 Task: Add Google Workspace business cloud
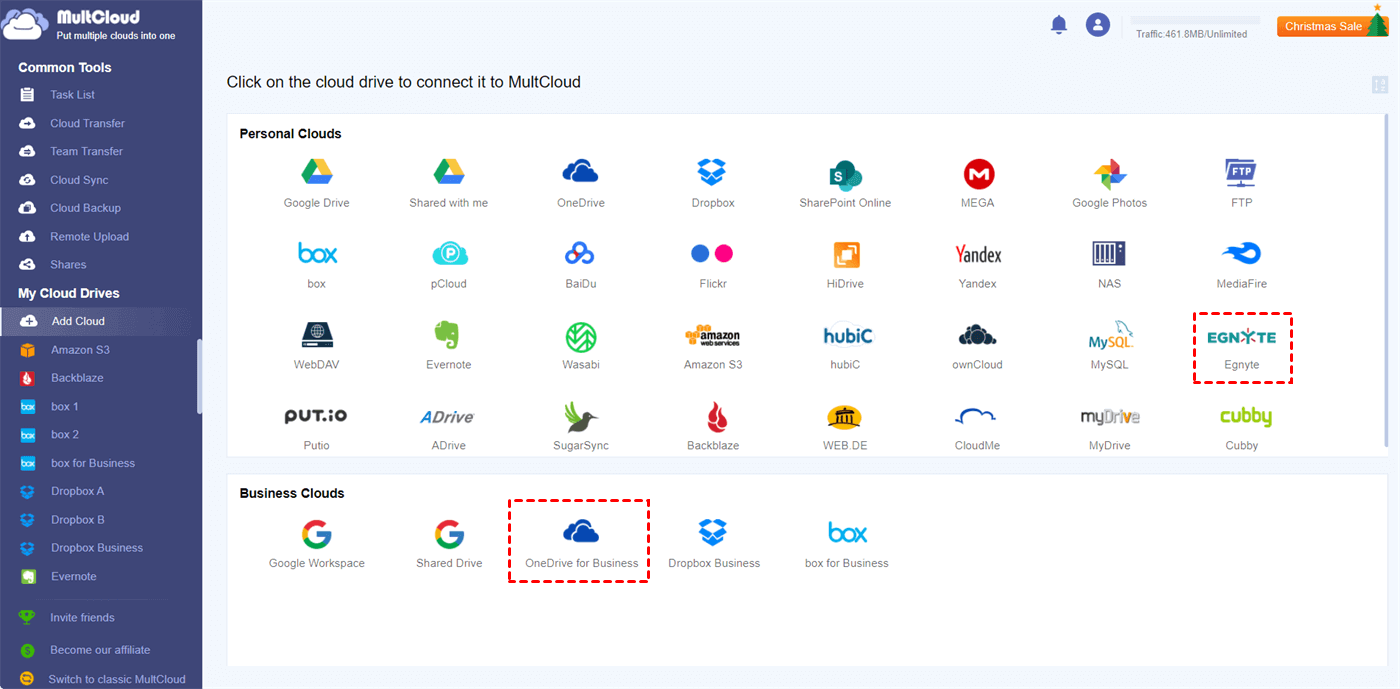point(316,543)
